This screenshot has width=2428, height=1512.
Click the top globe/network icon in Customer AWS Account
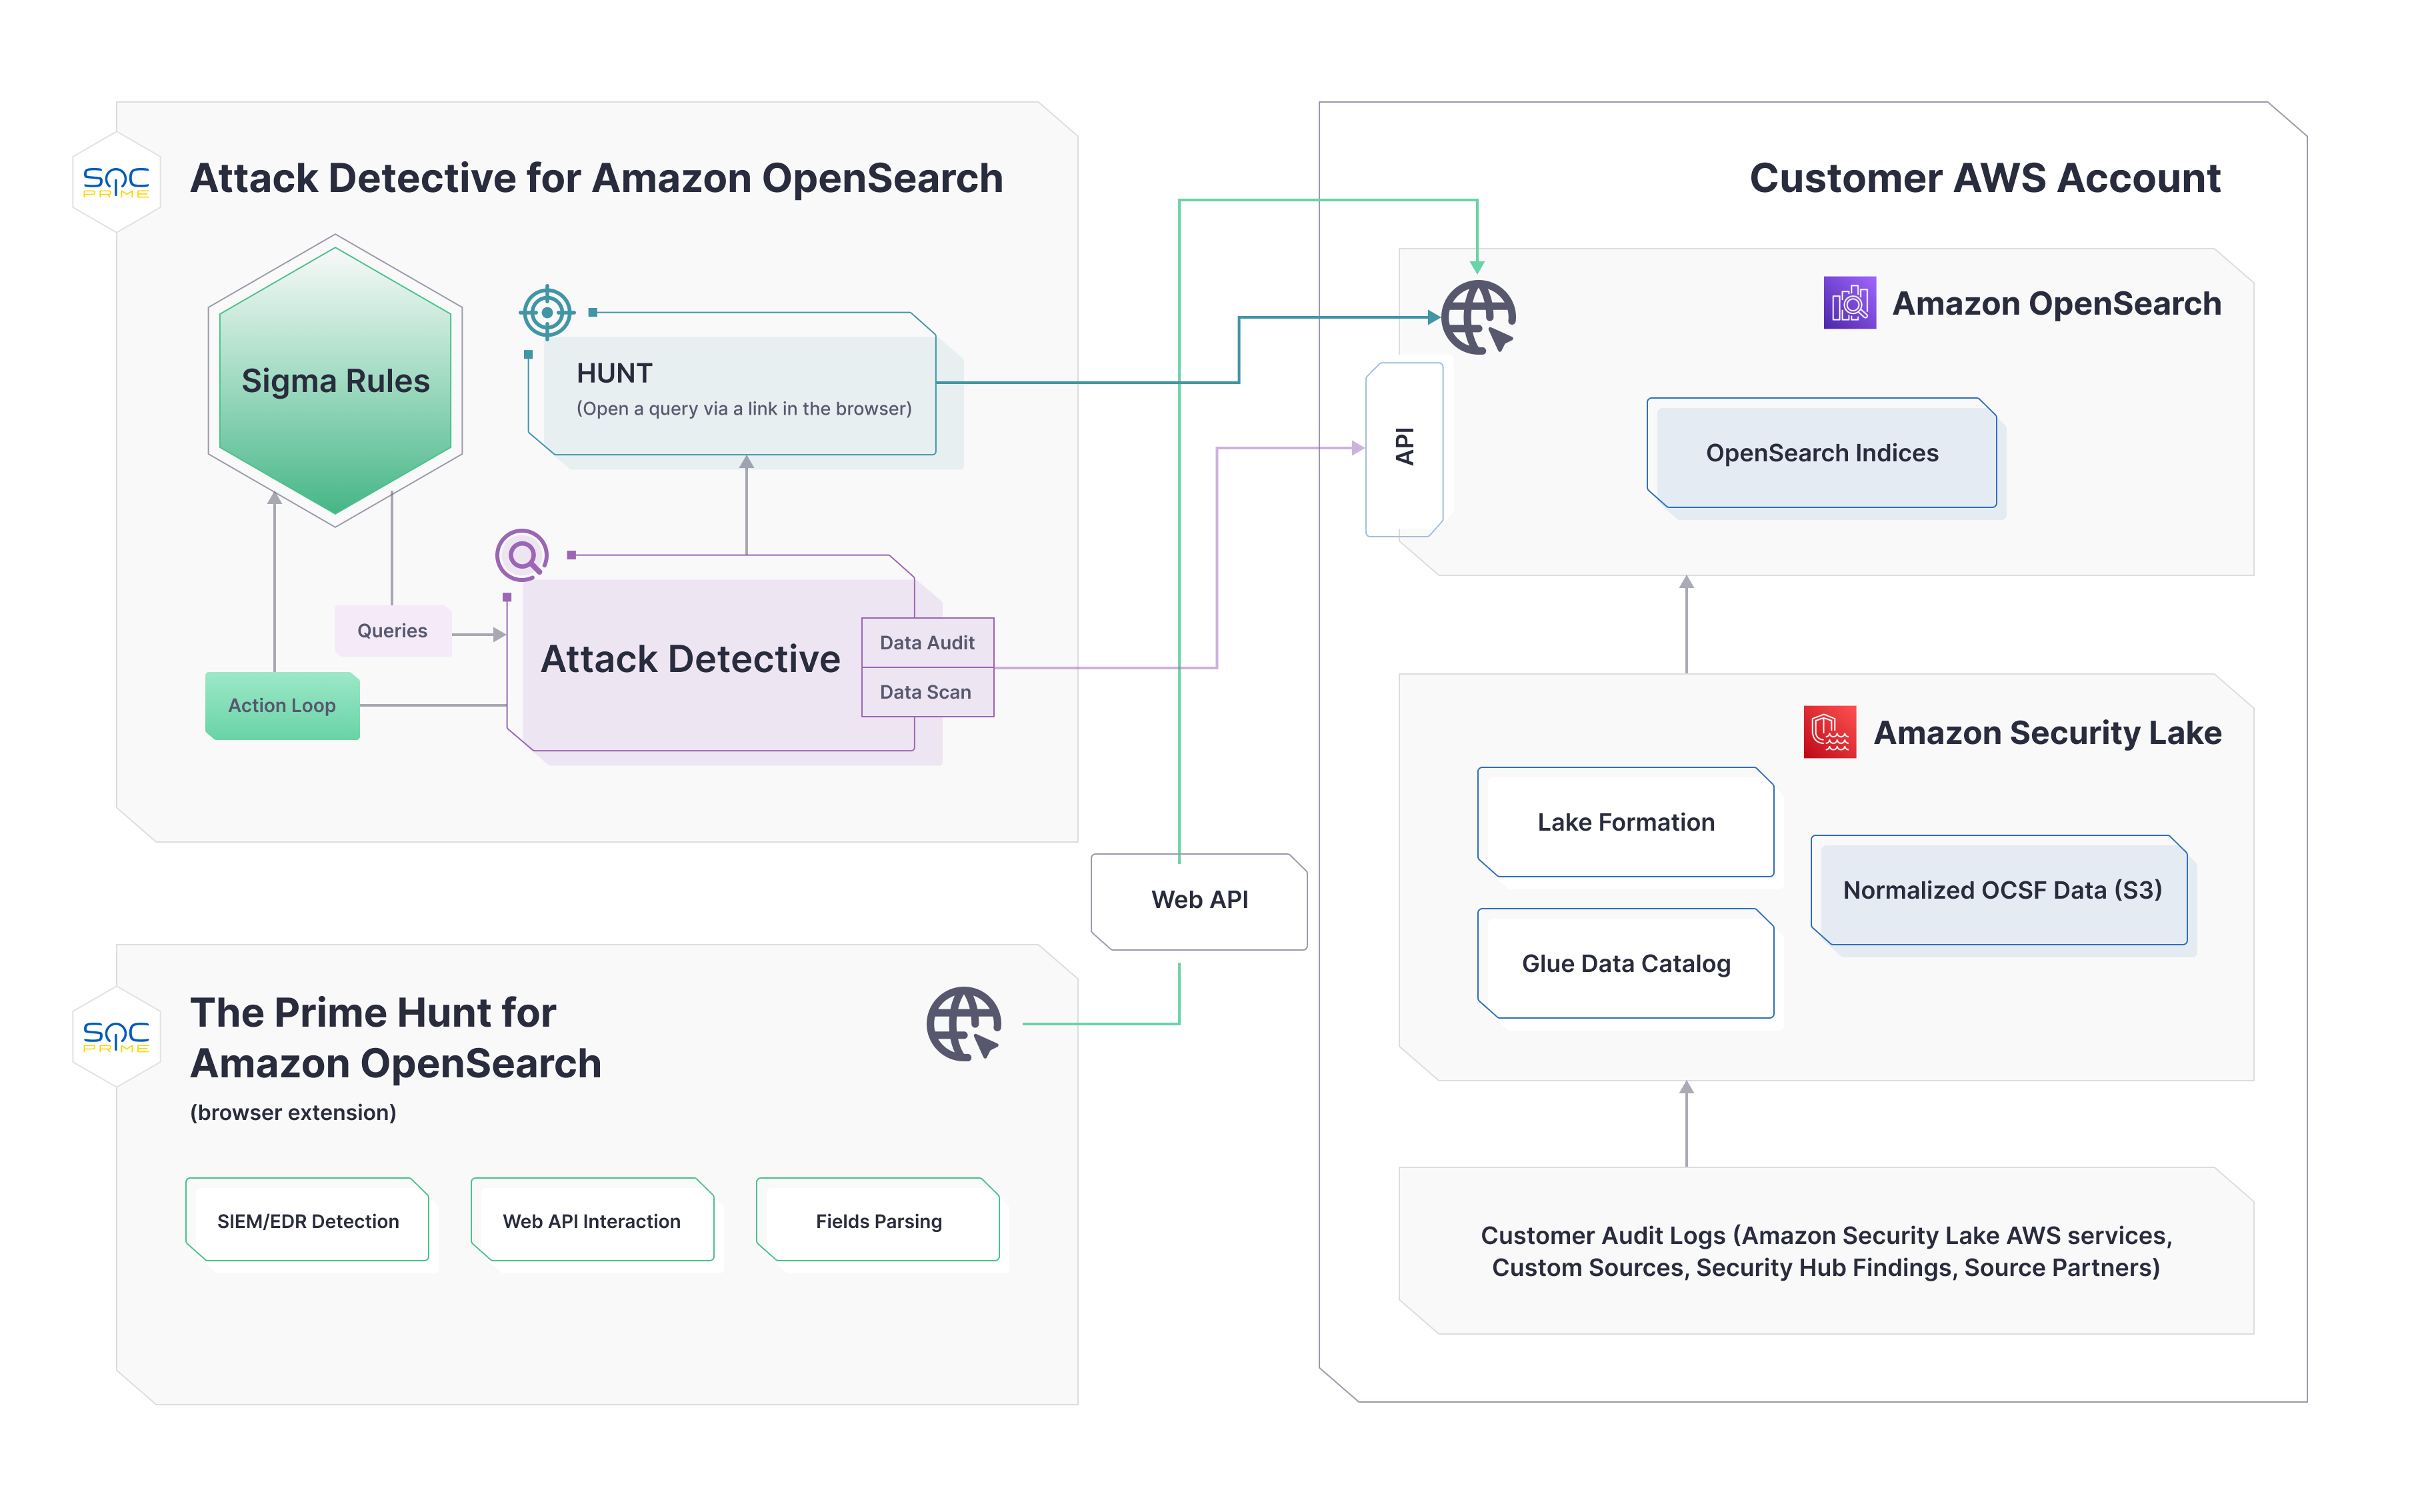(1479, 321)
